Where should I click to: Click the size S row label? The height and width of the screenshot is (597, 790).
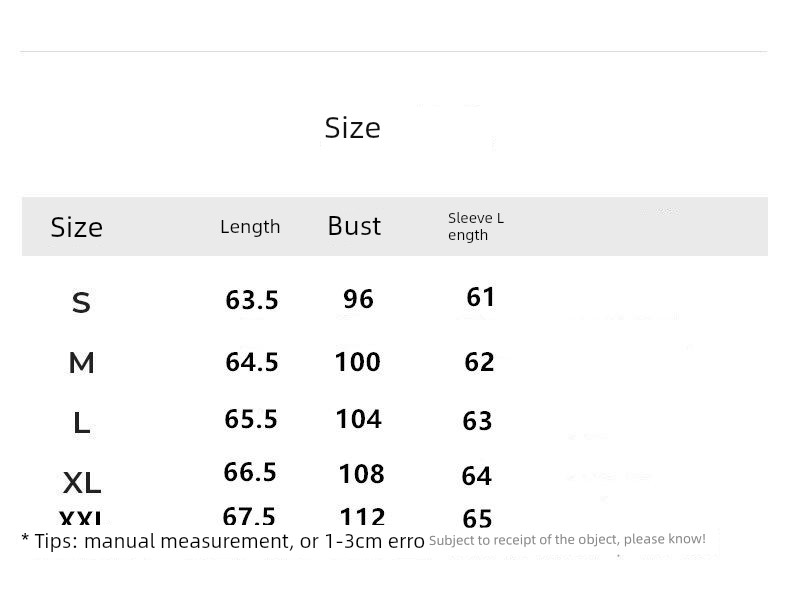[x=81, y=302]
